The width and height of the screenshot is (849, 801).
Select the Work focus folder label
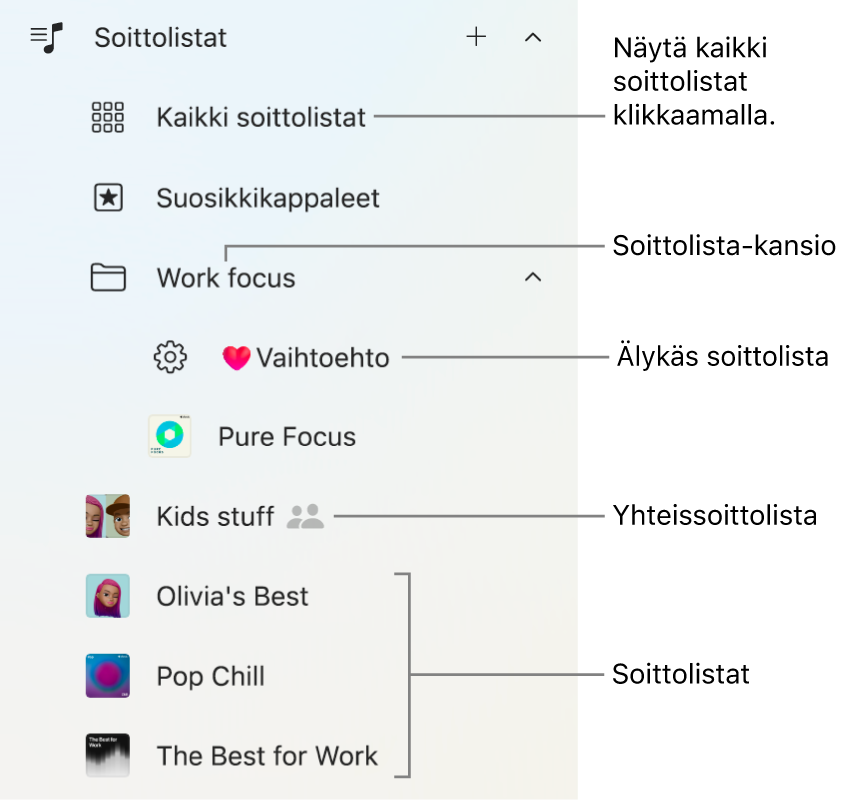click(x=226, y=278)
